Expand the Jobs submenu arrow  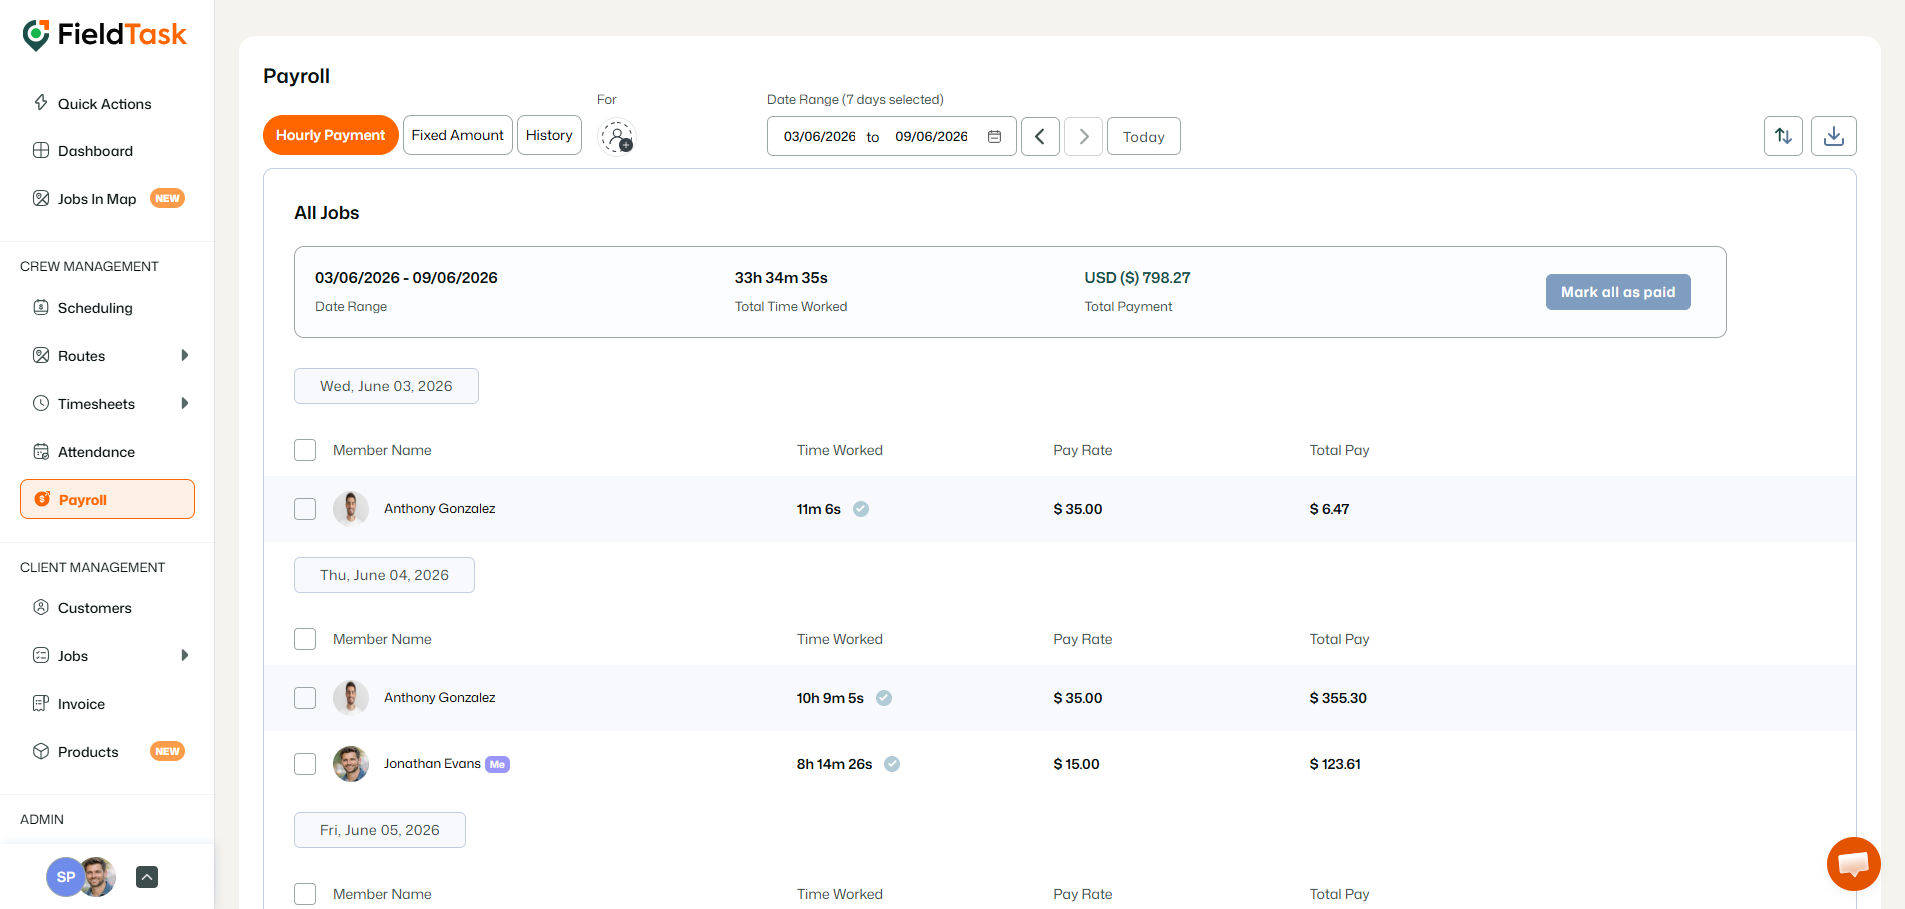(185, 655)
